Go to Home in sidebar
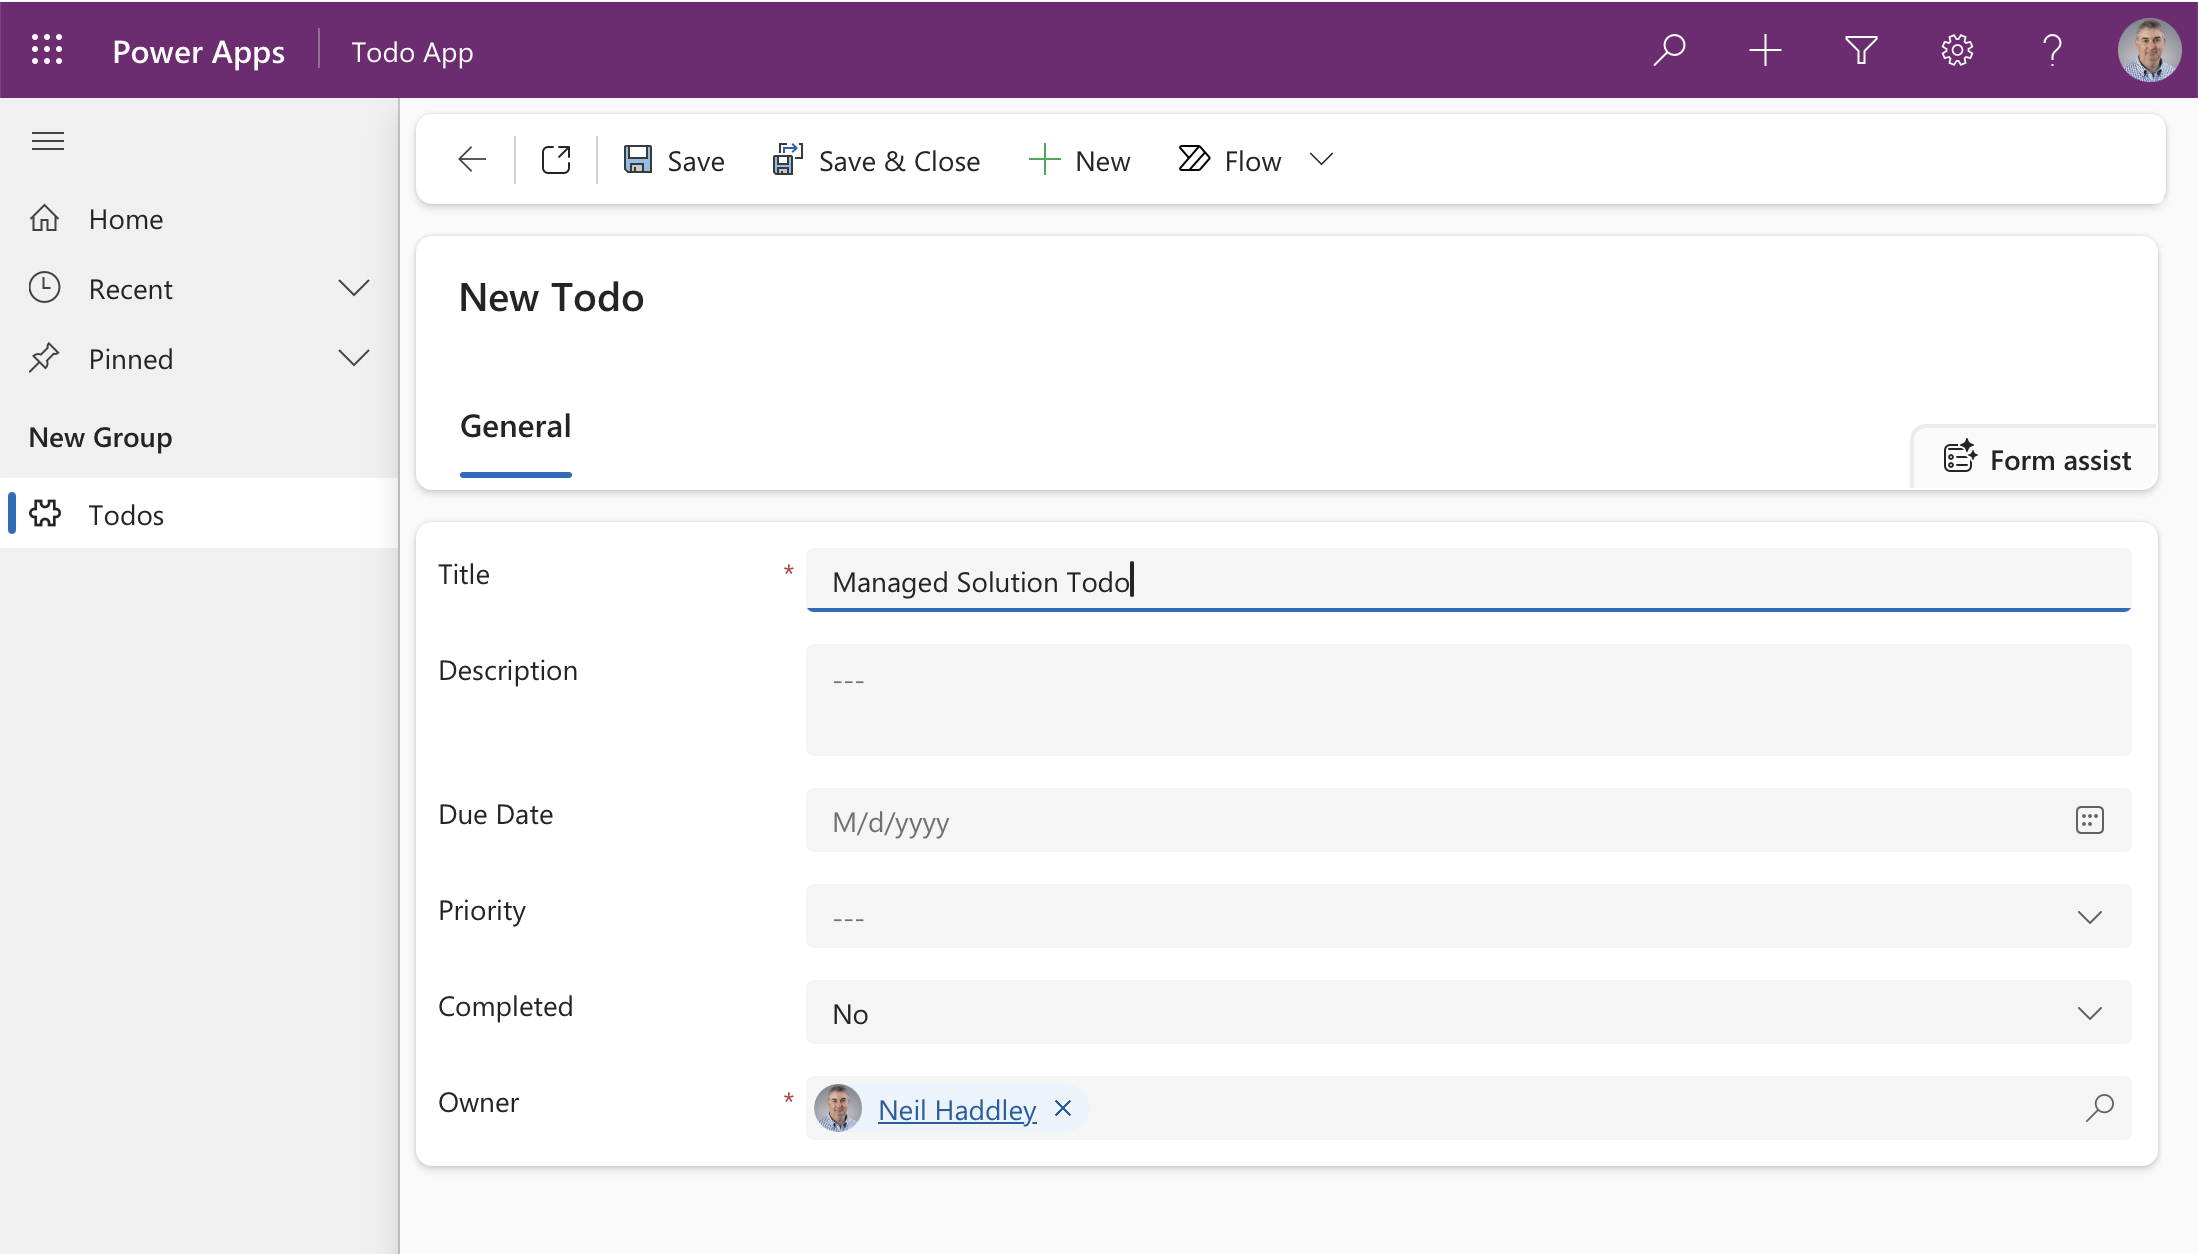Screen dimensions: 2198x1254 click(200, 219)
